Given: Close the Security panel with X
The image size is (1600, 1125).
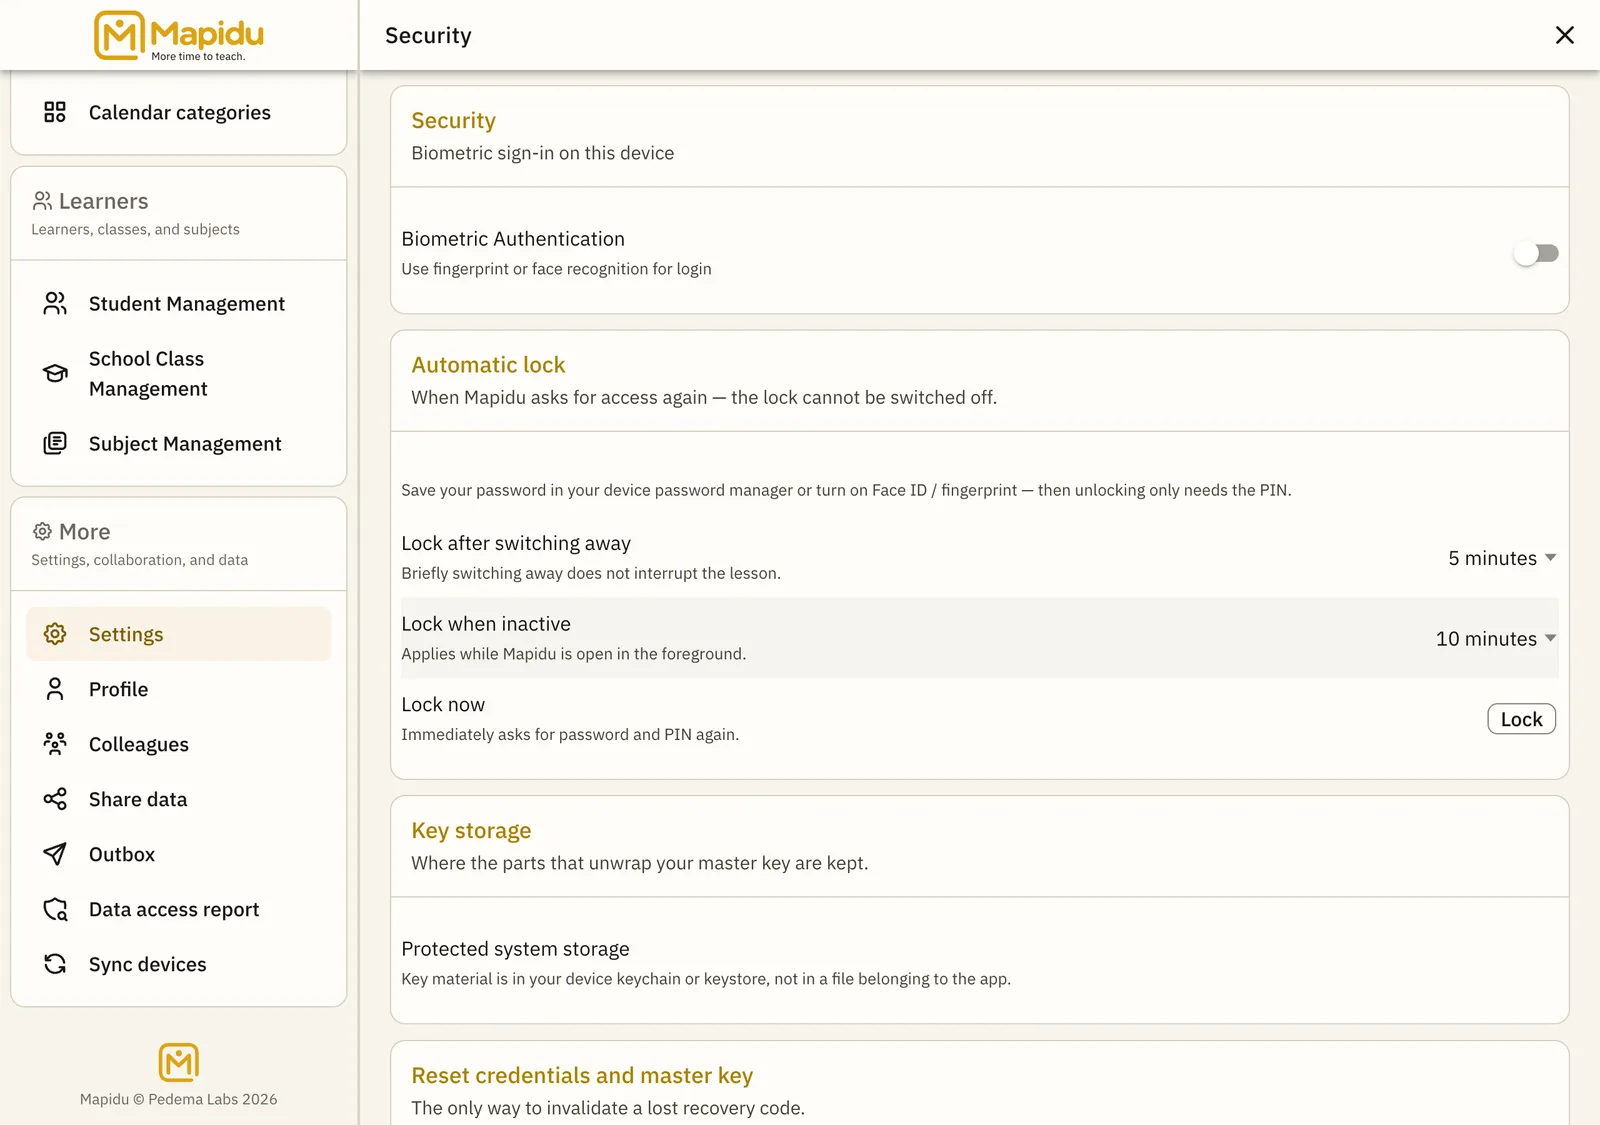Looking at the screenshot, I should 1565,35.
